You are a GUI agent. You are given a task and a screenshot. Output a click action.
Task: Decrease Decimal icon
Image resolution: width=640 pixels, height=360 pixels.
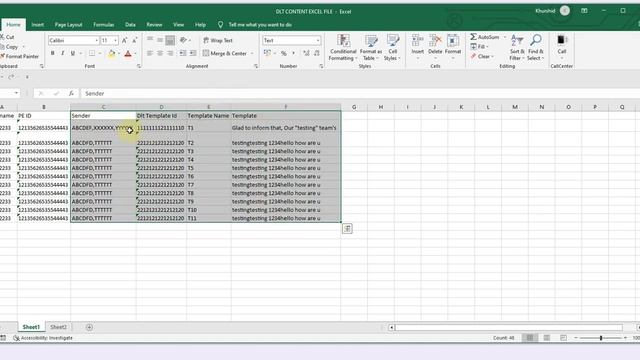(316, 53)
